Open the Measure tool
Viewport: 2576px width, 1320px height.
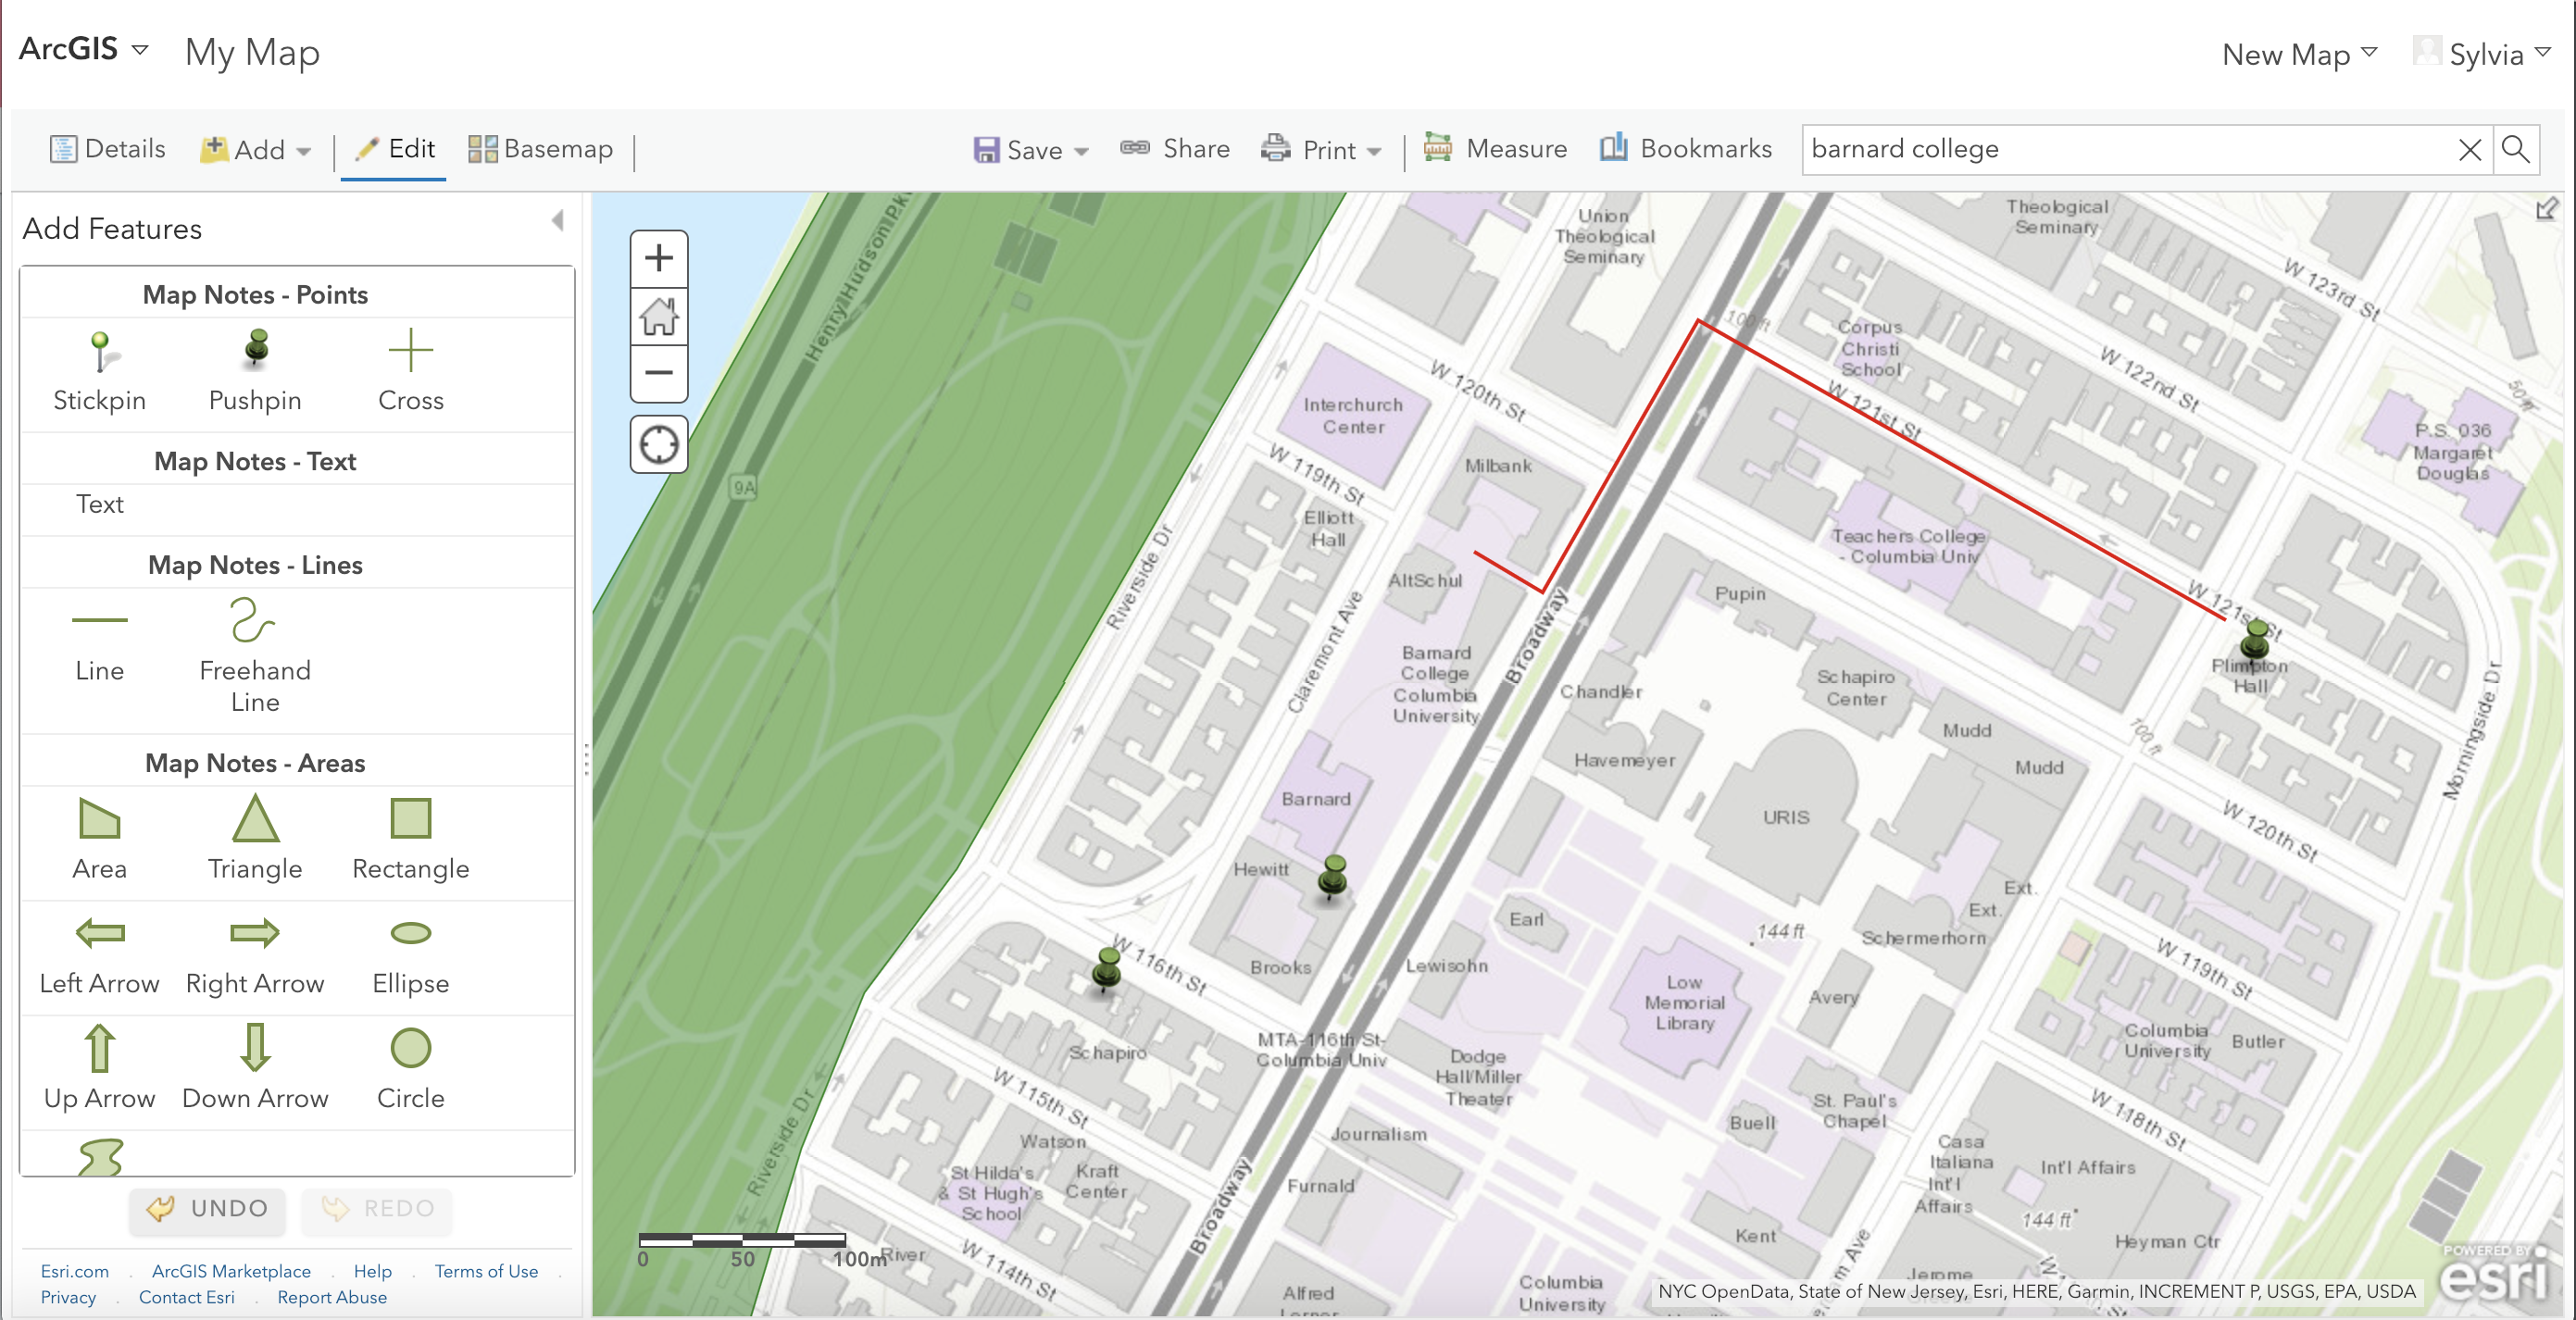pyautogui.click(x=1495, y=149)
